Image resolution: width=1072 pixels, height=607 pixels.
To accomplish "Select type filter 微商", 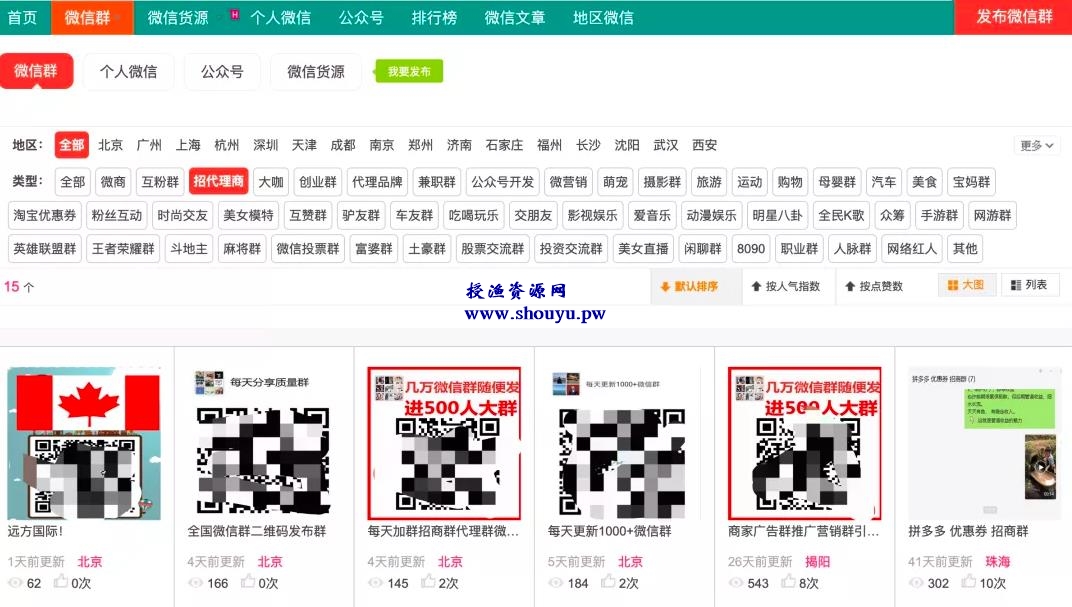I will point(113,182).
